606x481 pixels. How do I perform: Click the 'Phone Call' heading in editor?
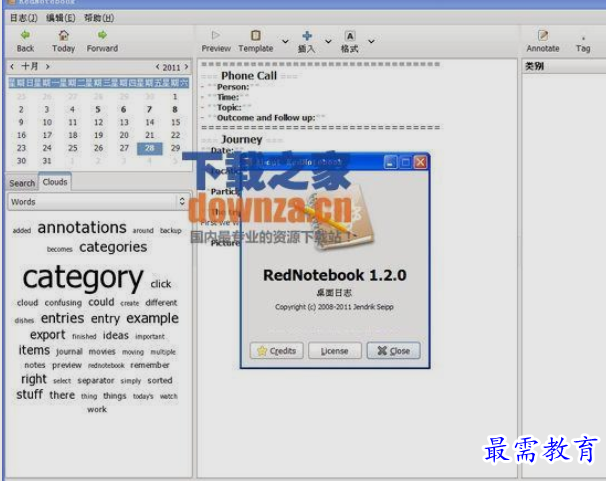point(249,76)
